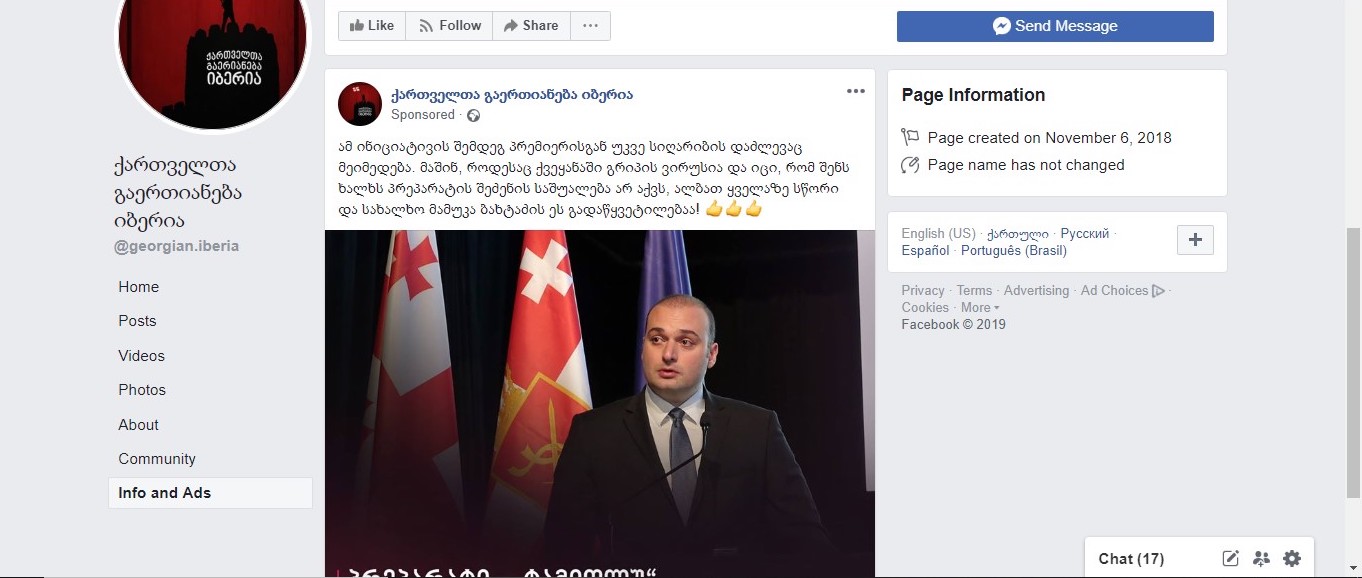Click the globe audience icon beside Sponsored
The width and height of the screenshot is (1362, 578).
pos(474,115)
